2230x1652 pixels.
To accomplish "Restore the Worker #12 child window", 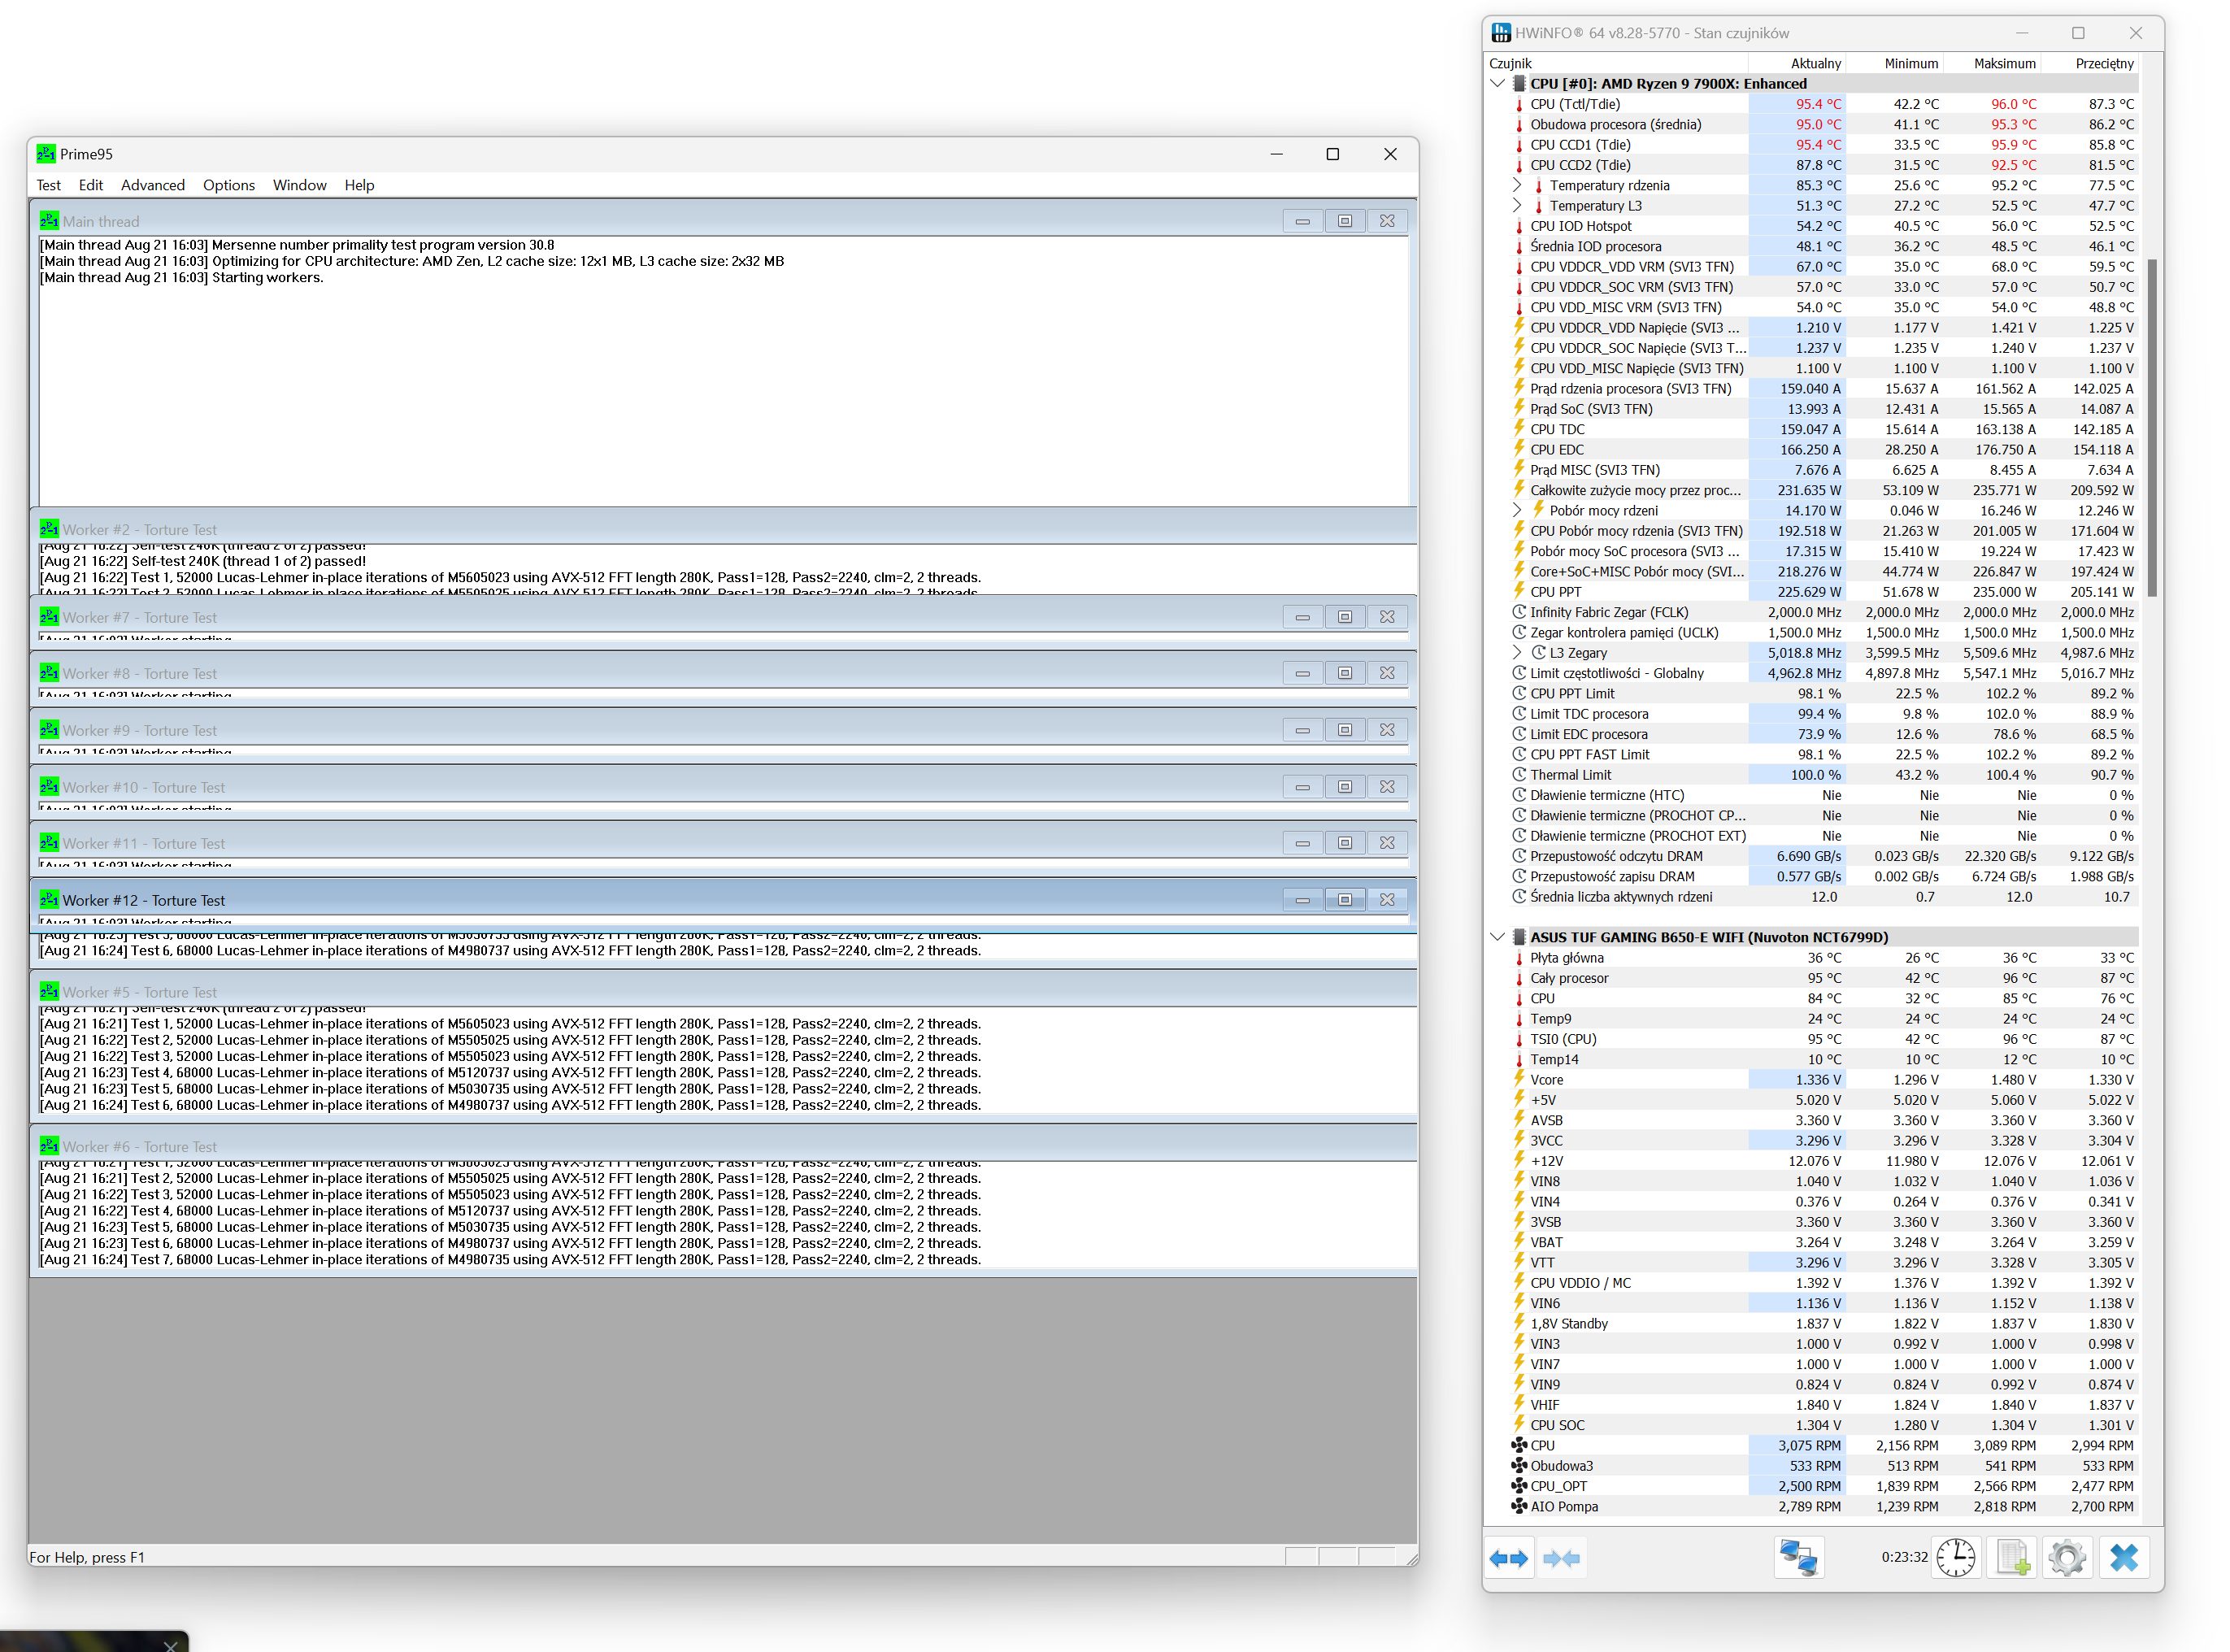I will 1344,900.
